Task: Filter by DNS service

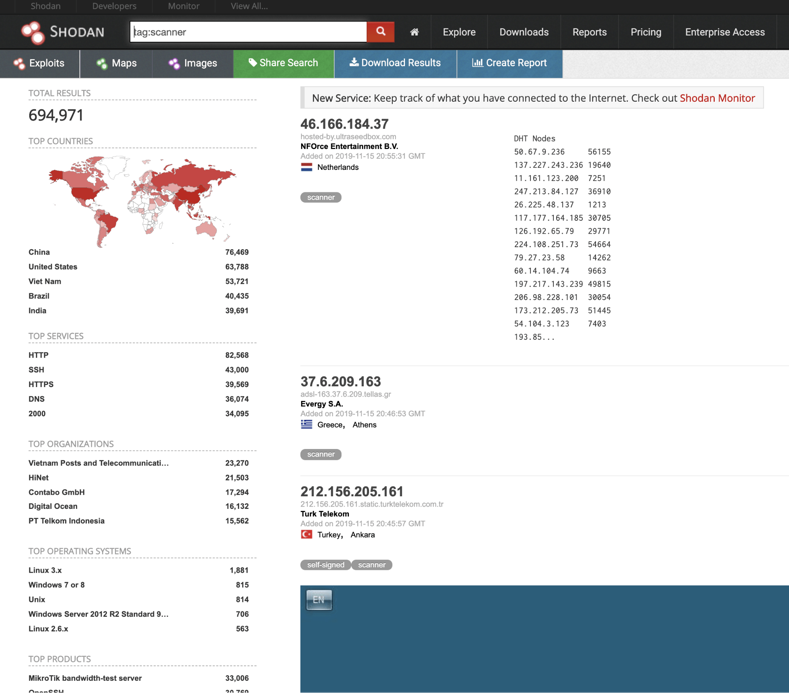Action: pyautogui.click(x=36, y=399)
